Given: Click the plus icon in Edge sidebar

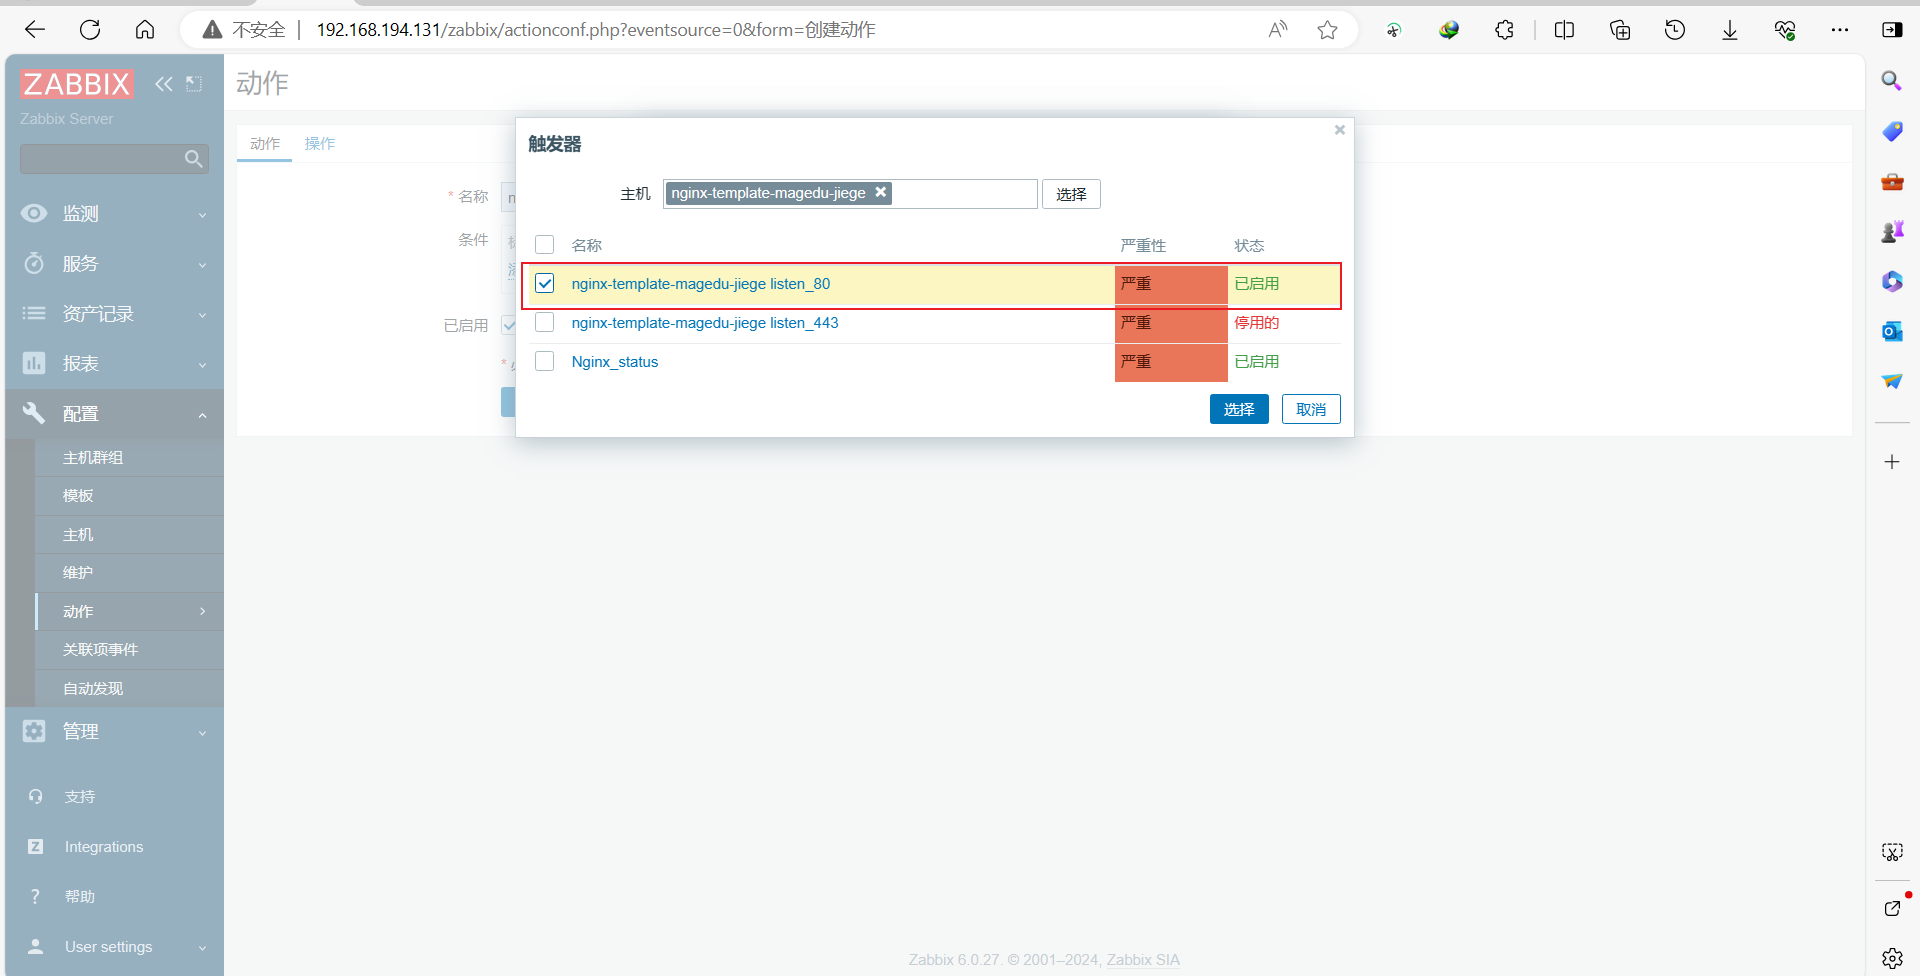Looking at the screenshot, I should [x=1892, y=462].
